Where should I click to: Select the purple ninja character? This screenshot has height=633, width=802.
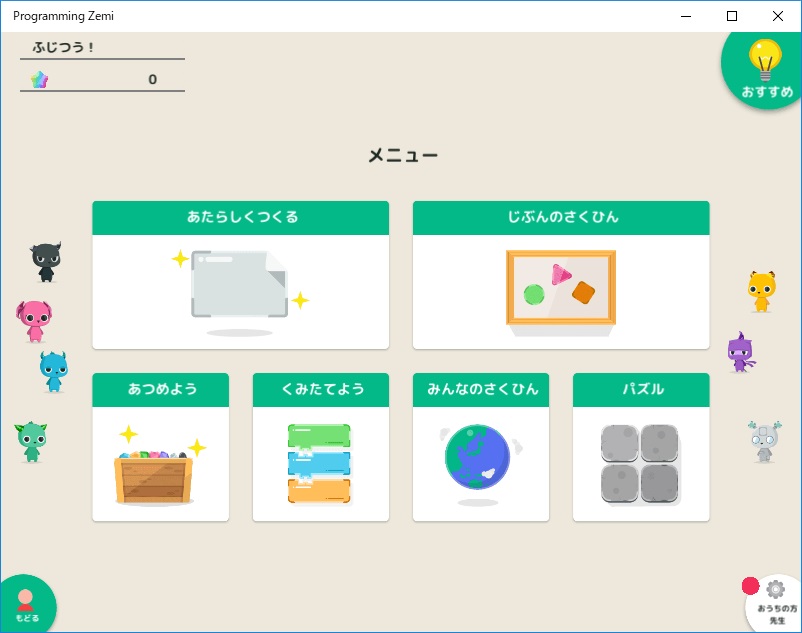point(741,352)
